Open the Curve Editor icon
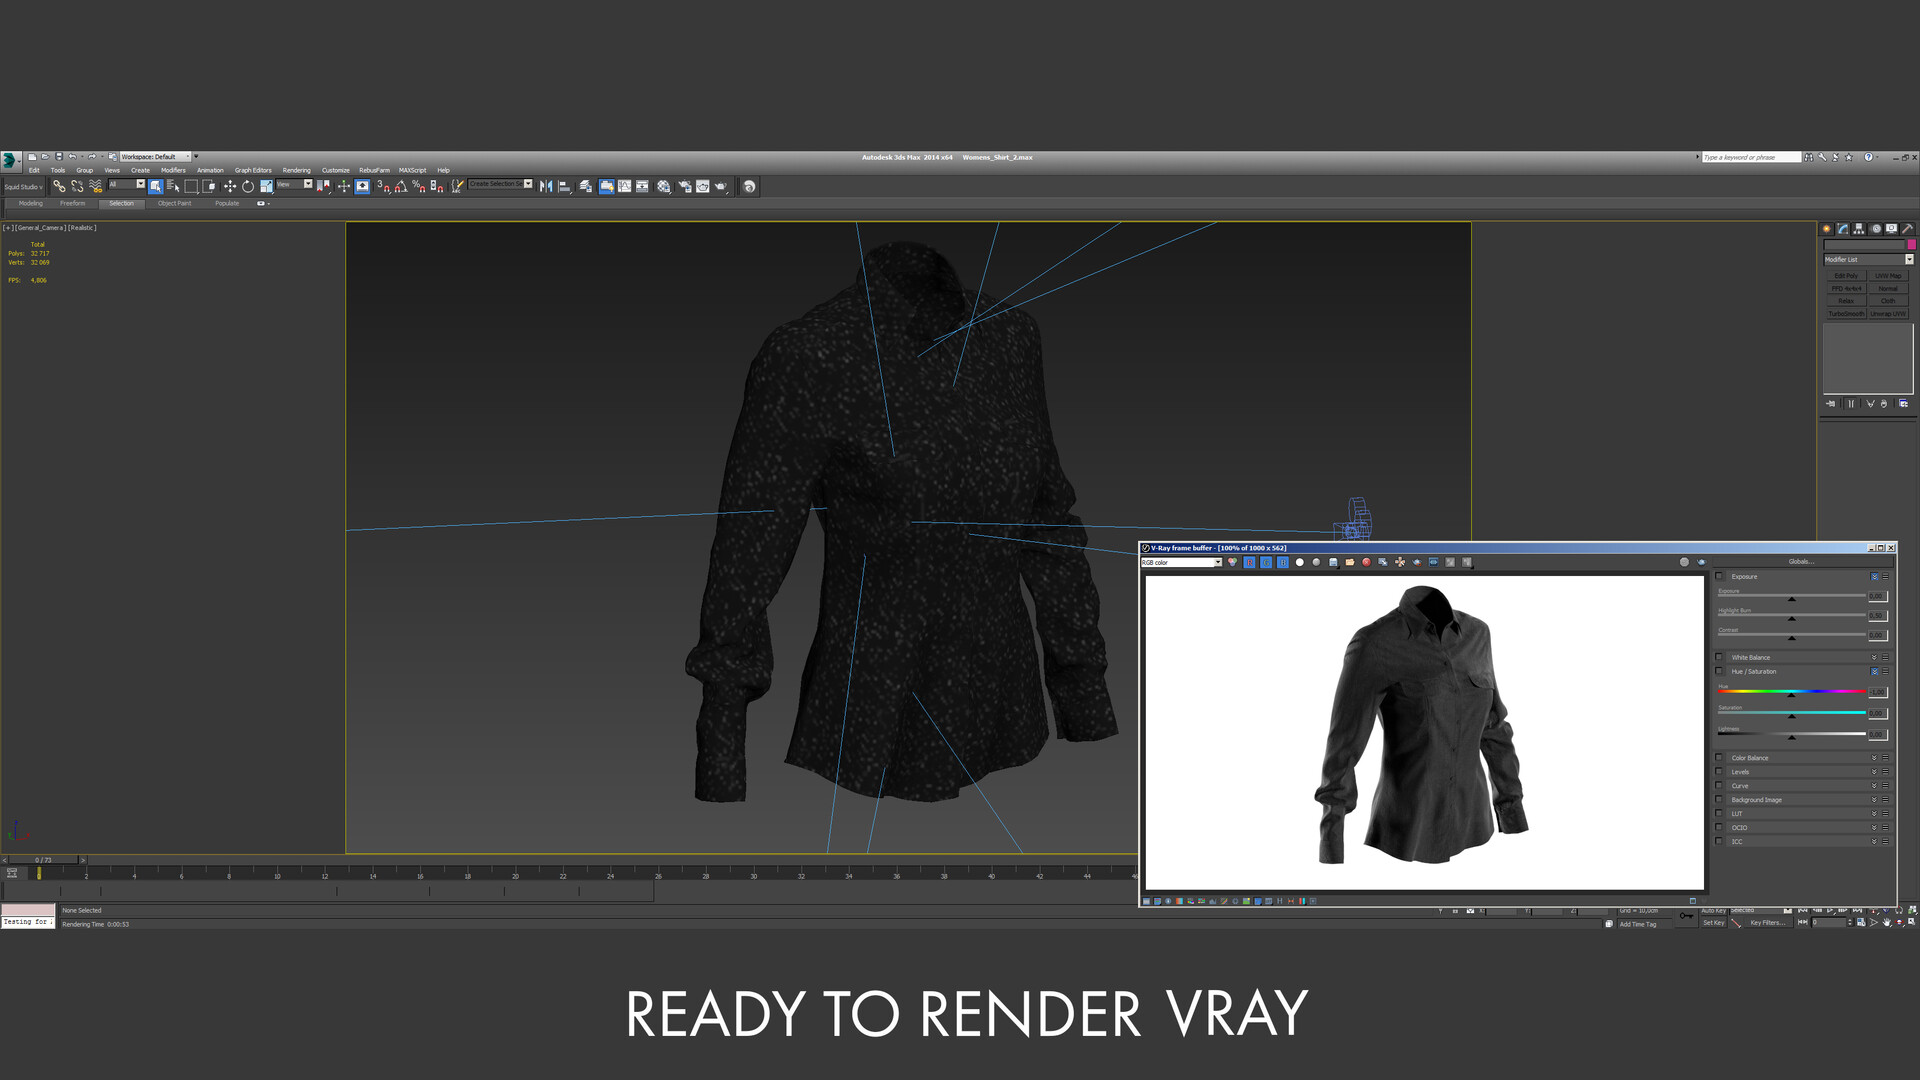The image size is (1920, 1080). 624,186
